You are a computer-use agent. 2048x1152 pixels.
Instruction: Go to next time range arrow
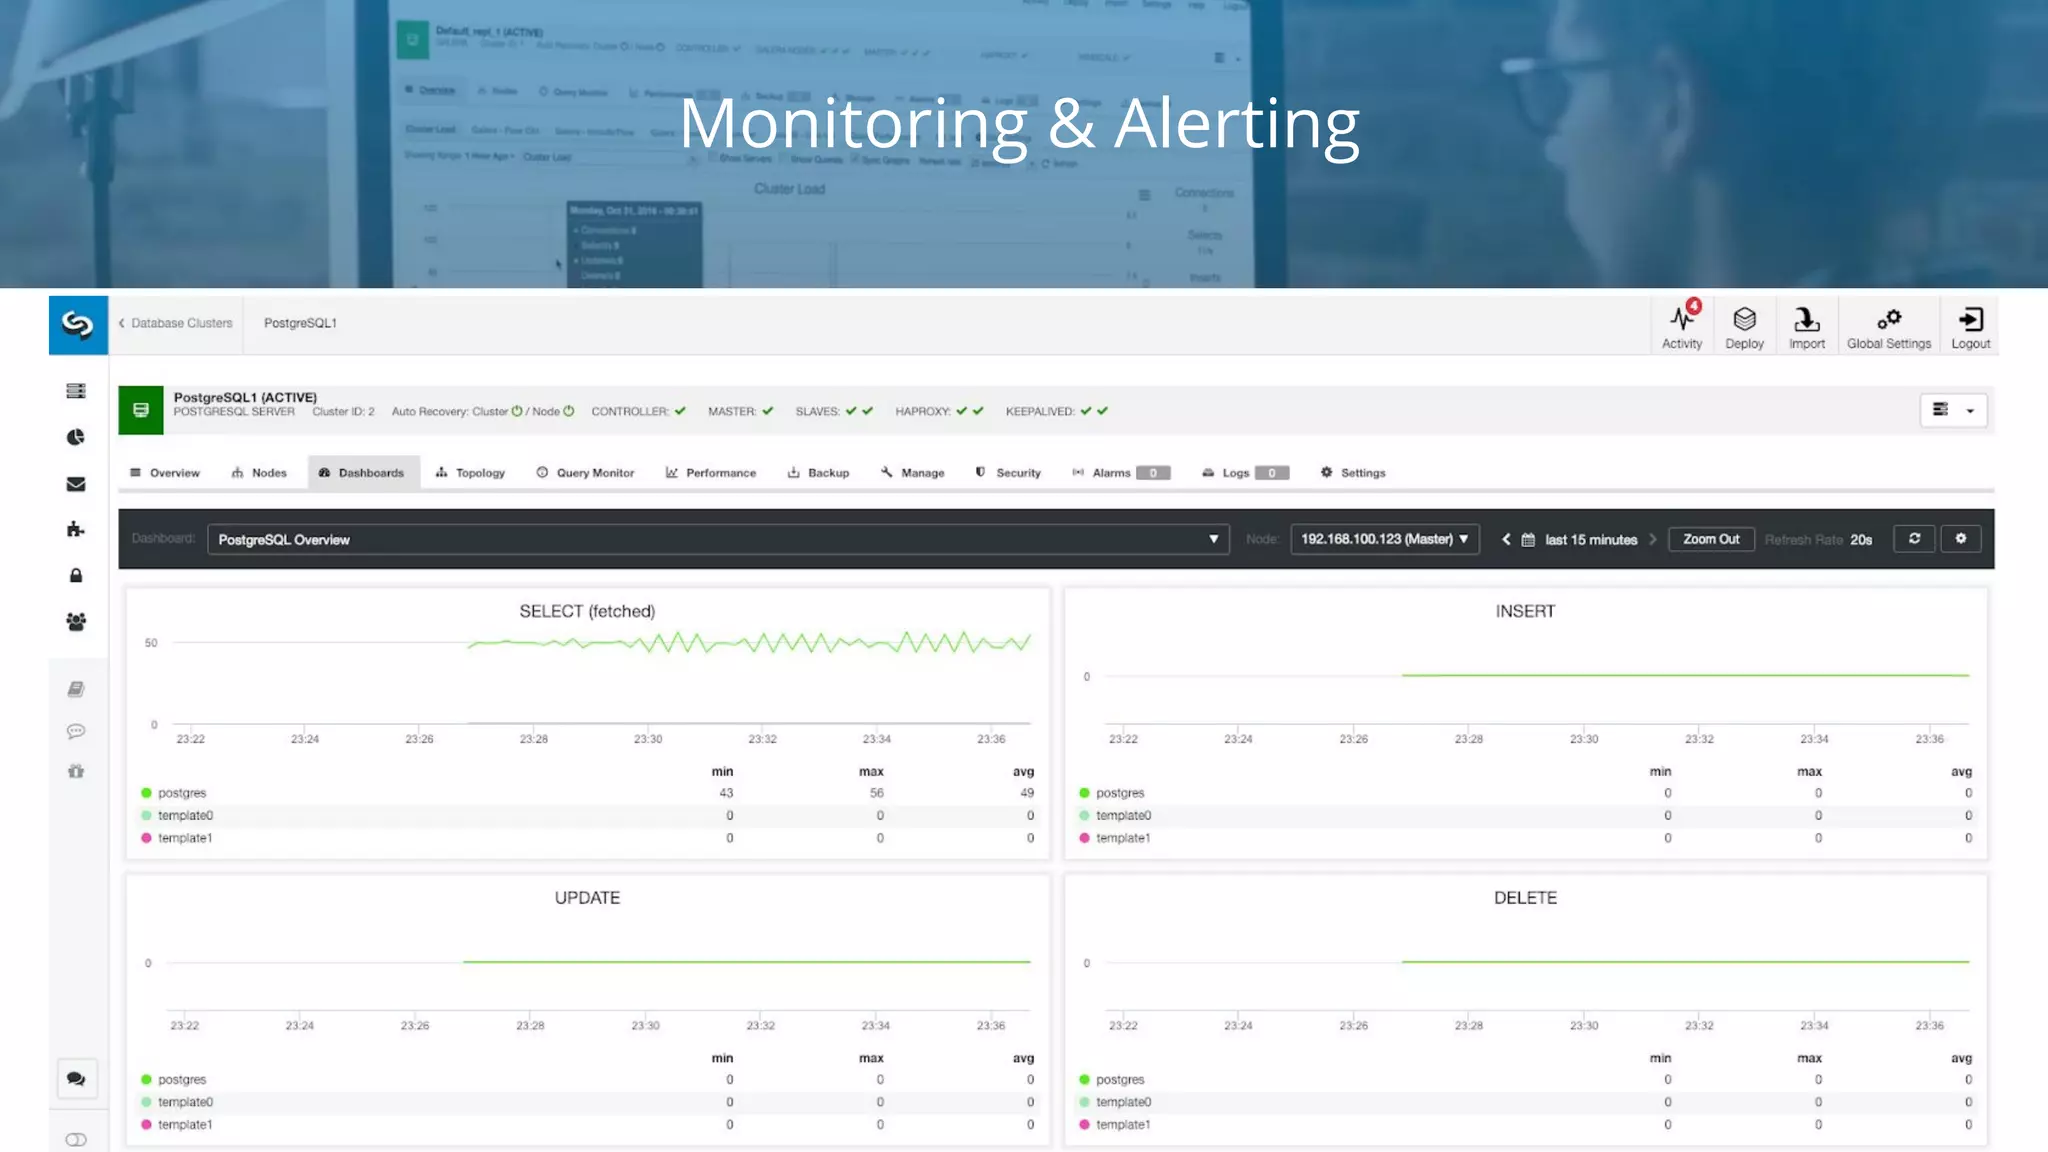pyautogui.click(x=1653, y=539)
